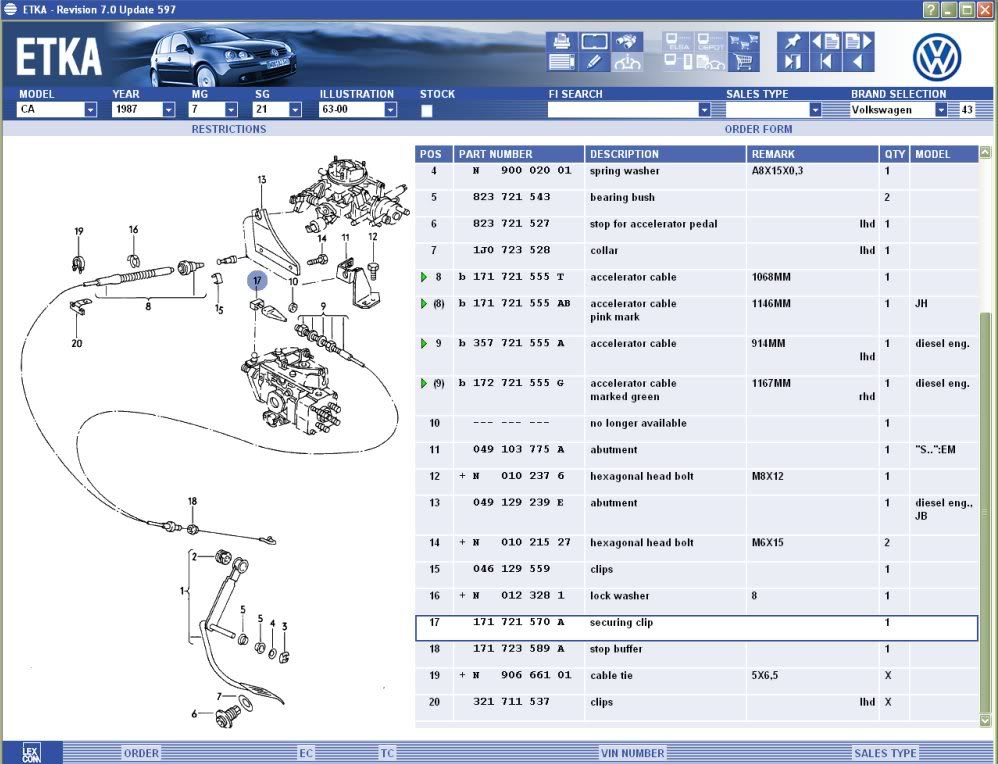Go to previous page with left document arrow
The height and width of the screenshot is (764, 998).
point(826,41)
